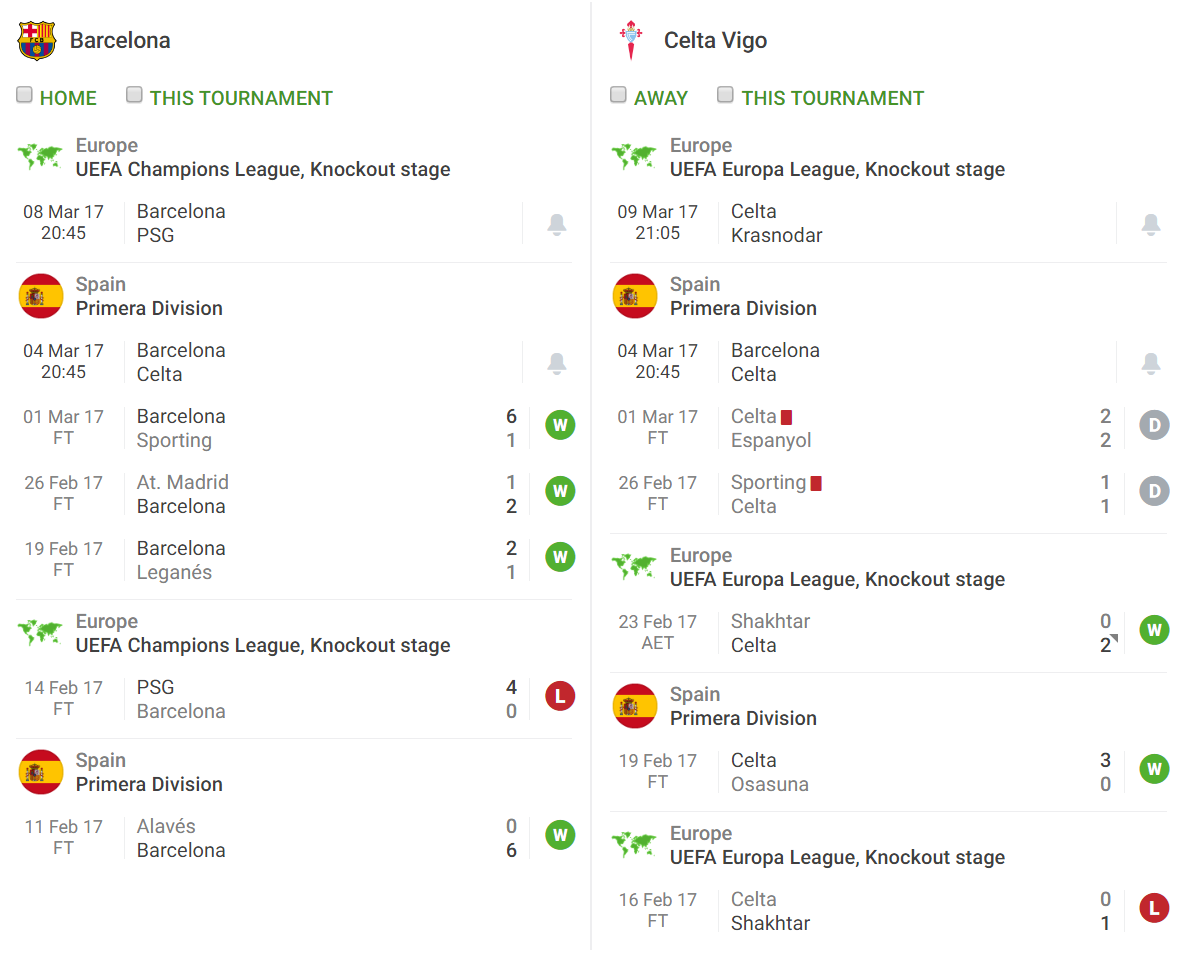Click the Barcelona team name heading
This screenshot has height=953, width=1184.
pos(120,40)
